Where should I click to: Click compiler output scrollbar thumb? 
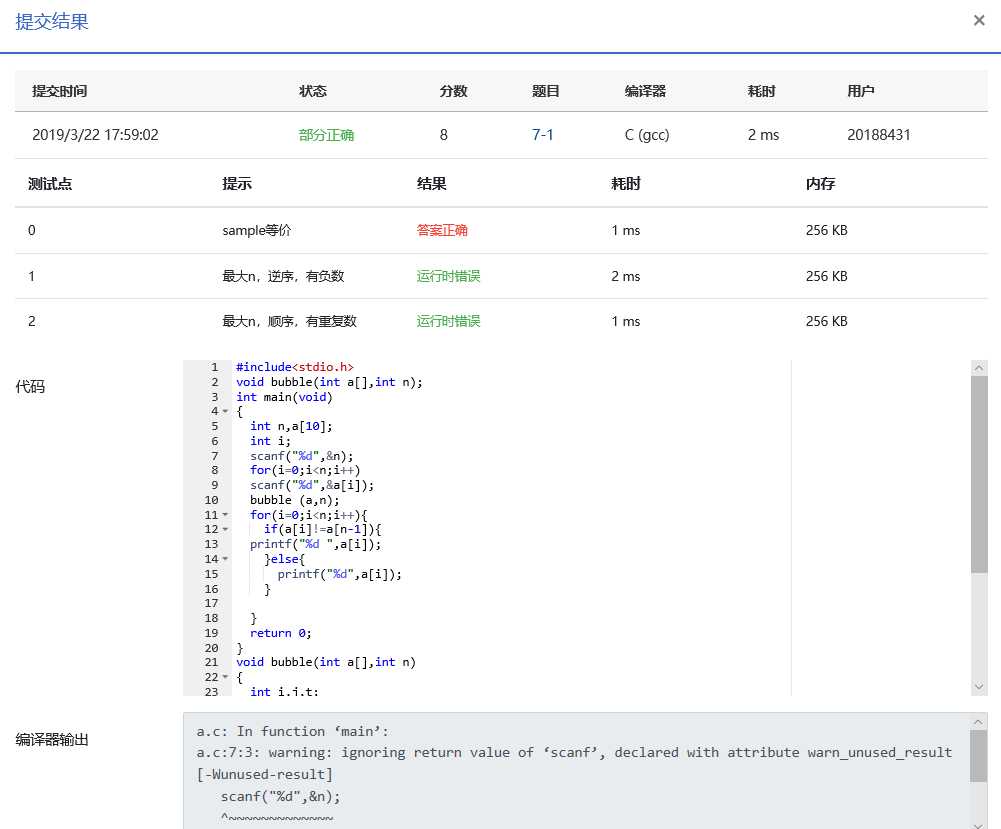click(979, 756)
